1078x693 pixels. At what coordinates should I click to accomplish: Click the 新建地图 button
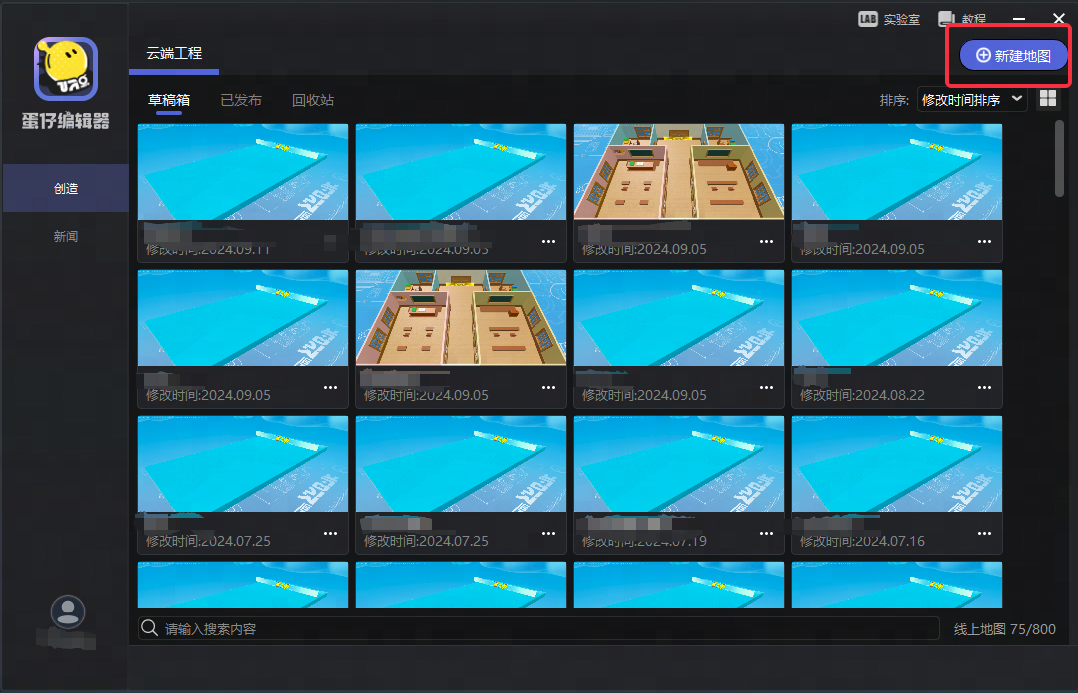(1013, 56)
